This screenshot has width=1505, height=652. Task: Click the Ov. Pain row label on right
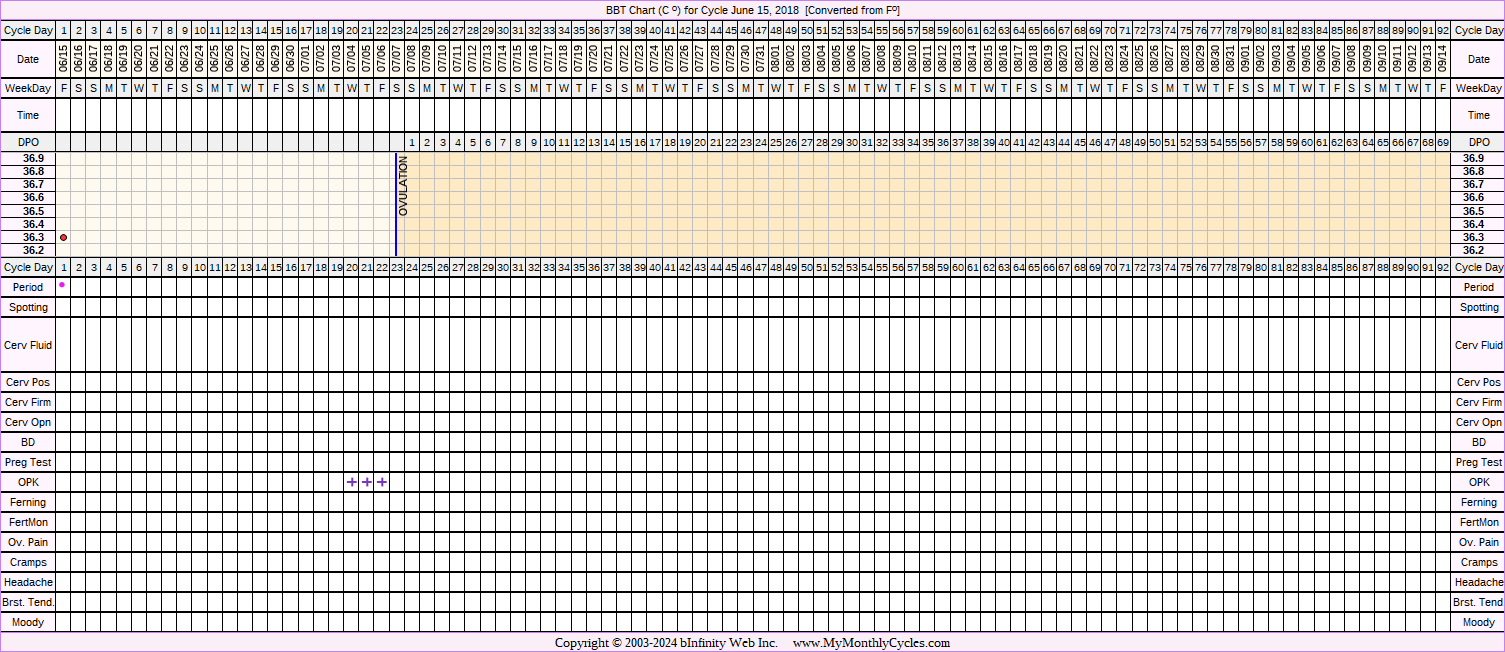[x=1478, y=542]
